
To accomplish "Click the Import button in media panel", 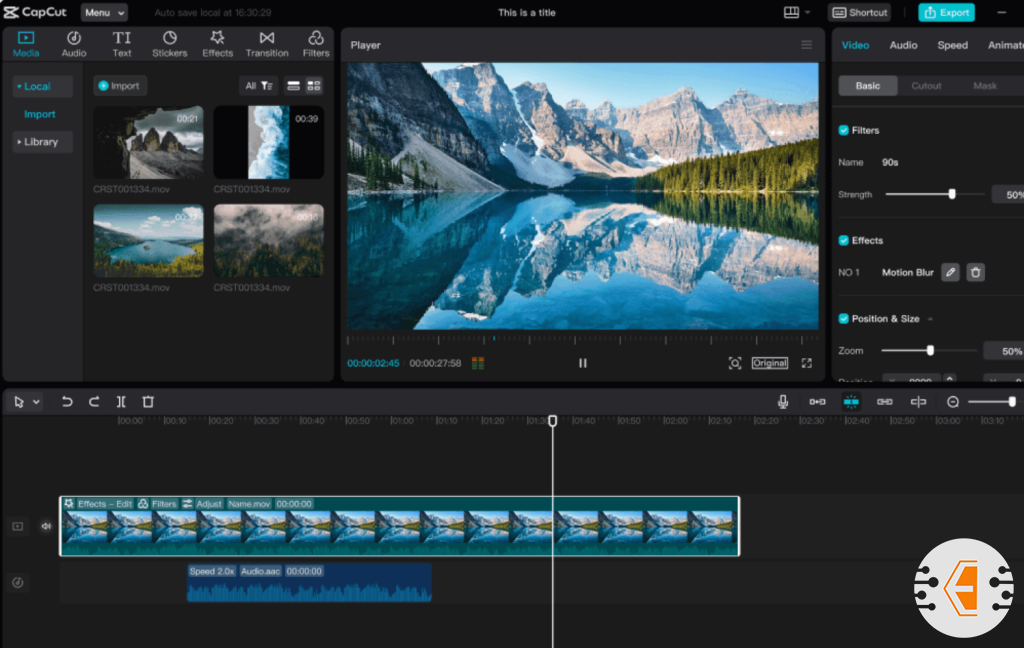I will [x=120, y=86].
